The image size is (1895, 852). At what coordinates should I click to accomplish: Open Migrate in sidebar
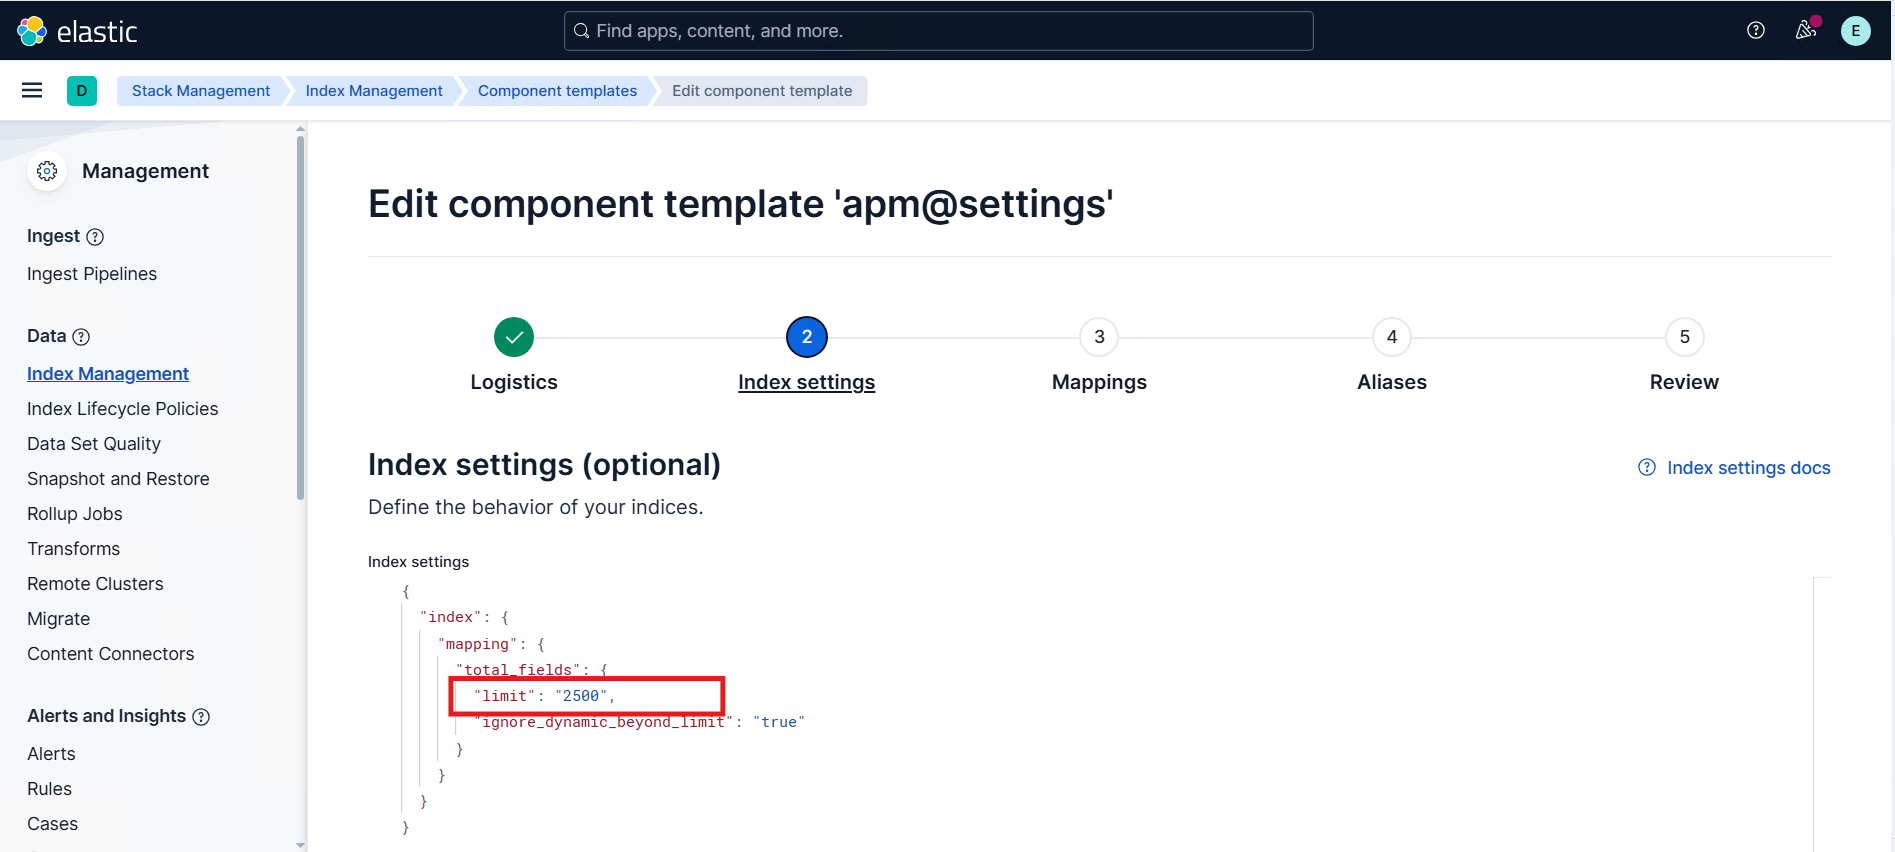(59, 619)
